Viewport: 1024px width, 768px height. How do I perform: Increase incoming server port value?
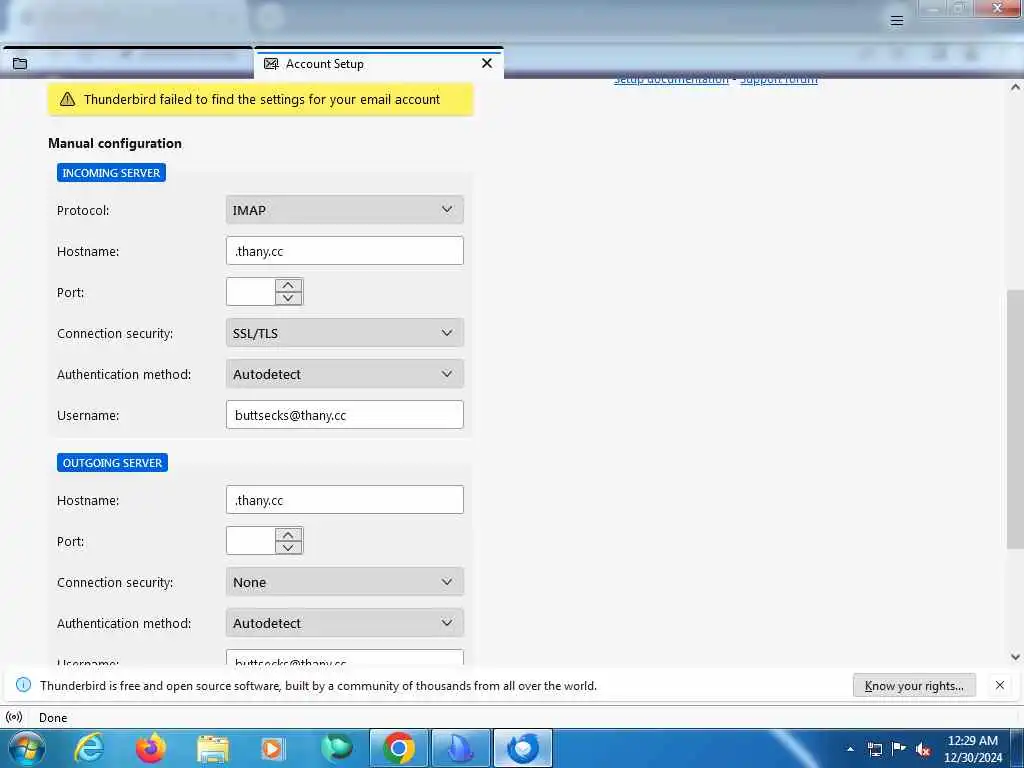coord(289,285)
